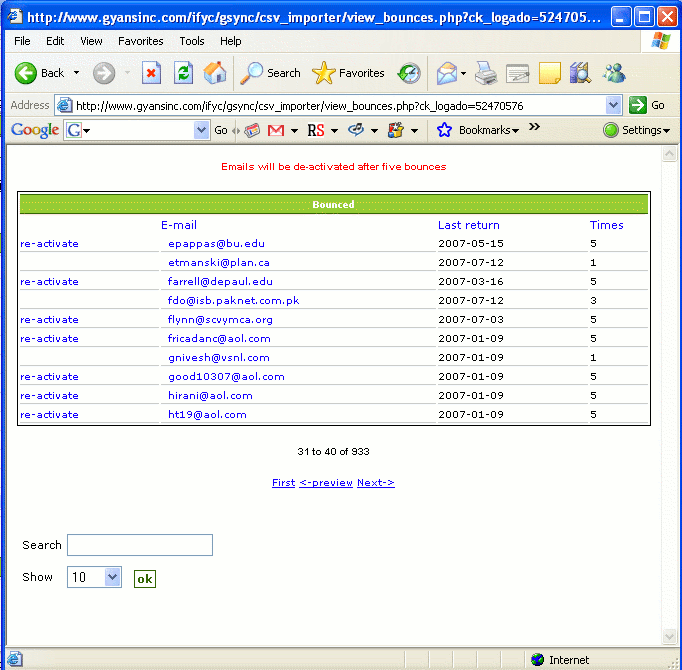Expand the Google Settings dropdown
This screenshot has height=670, width=682.
coord(636,130)
